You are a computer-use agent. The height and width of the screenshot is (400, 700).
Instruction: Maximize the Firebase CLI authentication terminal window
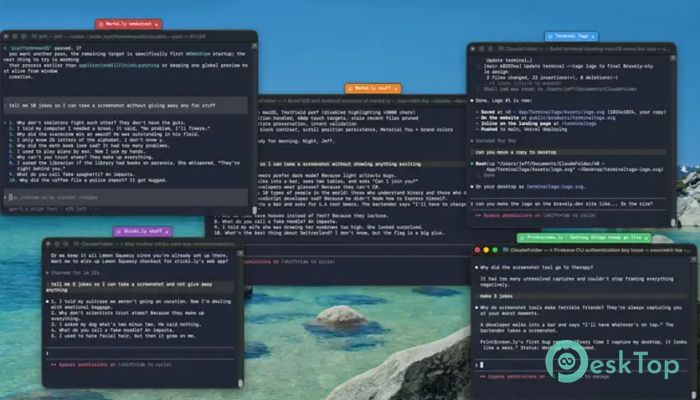pos(495,250)
